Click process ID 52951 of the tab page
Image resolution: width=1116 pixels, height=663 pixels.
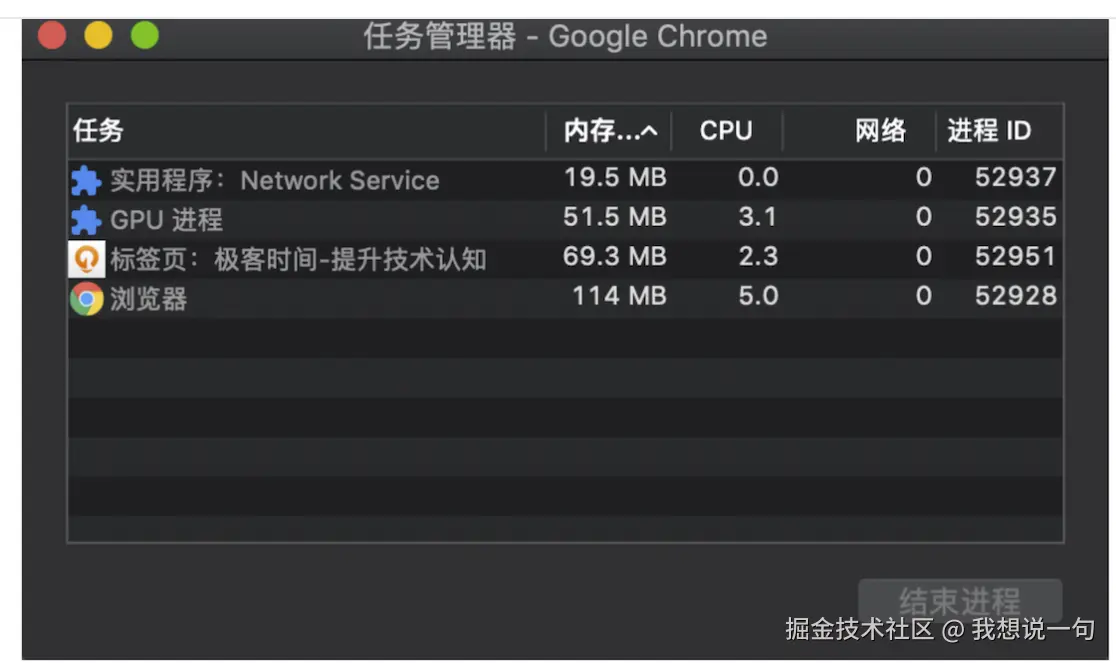tap(1016, 257)
